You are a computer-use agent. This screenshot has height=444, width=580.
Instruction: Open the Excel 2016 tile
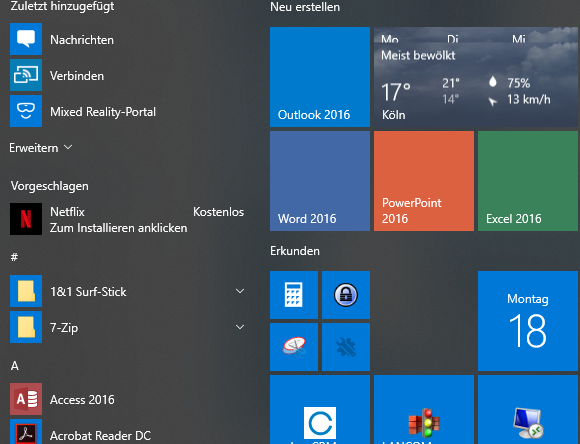[x=528, y=181]
